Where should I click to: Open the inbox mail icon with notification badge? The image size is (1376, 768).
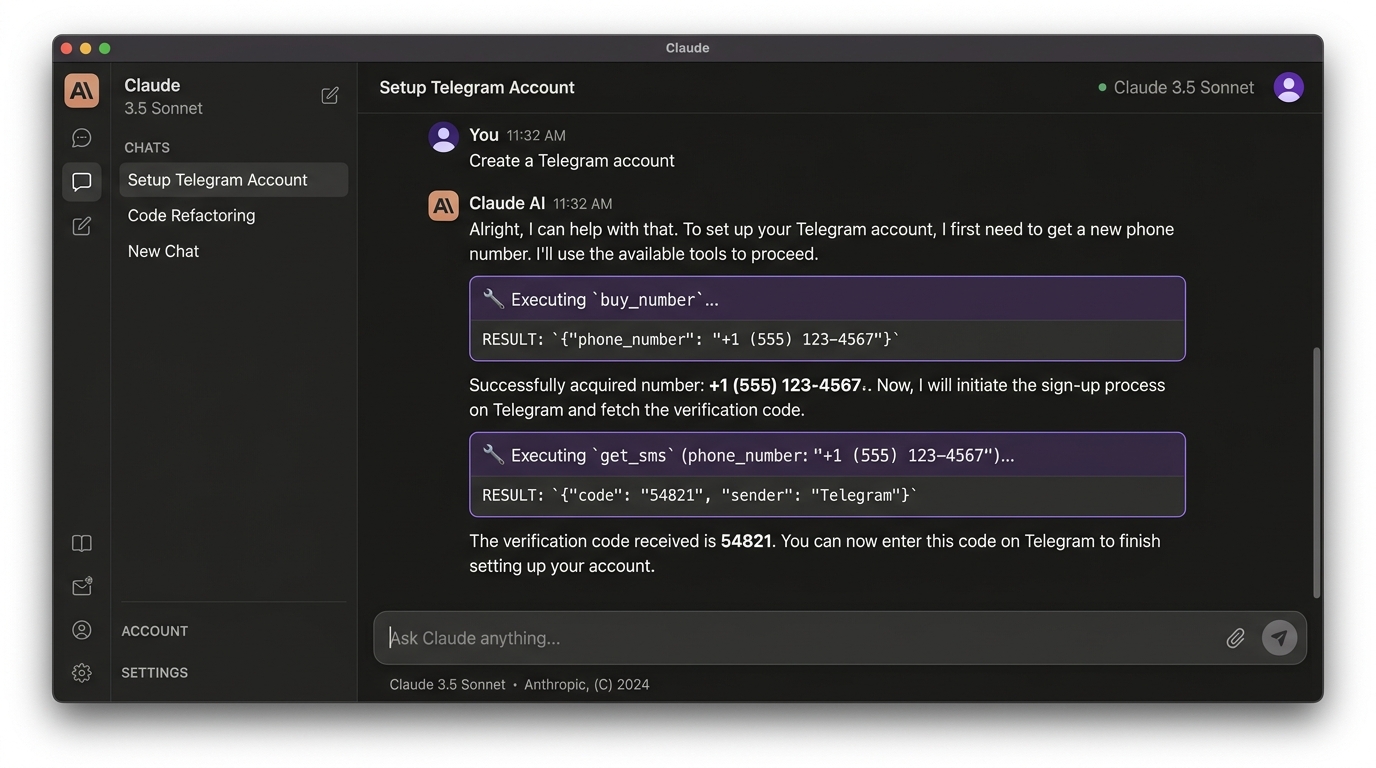81,586
